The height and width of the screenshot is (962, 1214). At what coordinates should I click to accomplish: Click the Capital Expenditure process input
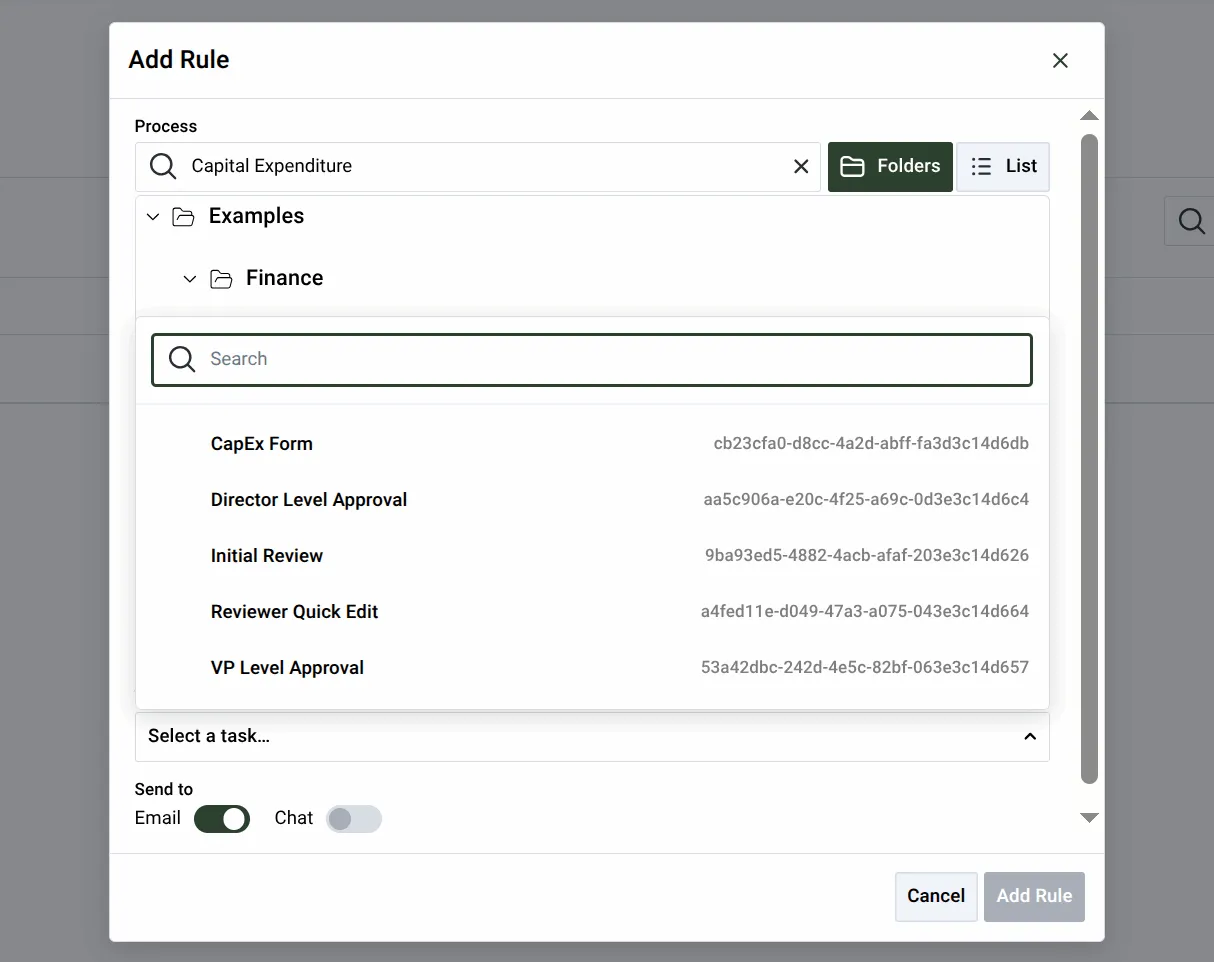tap(480, 167)
